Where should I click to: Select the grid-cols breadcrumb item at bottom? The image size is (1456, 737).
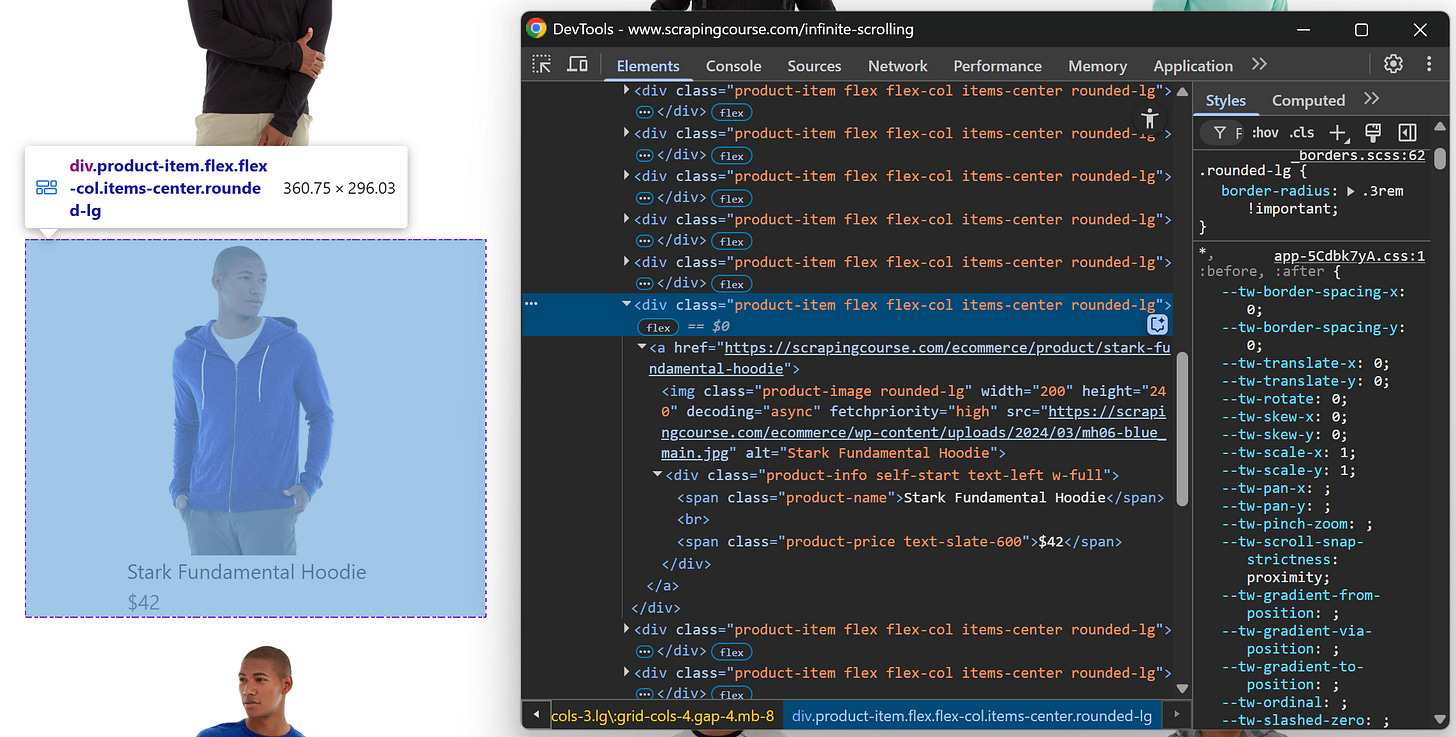coord(663,716)
